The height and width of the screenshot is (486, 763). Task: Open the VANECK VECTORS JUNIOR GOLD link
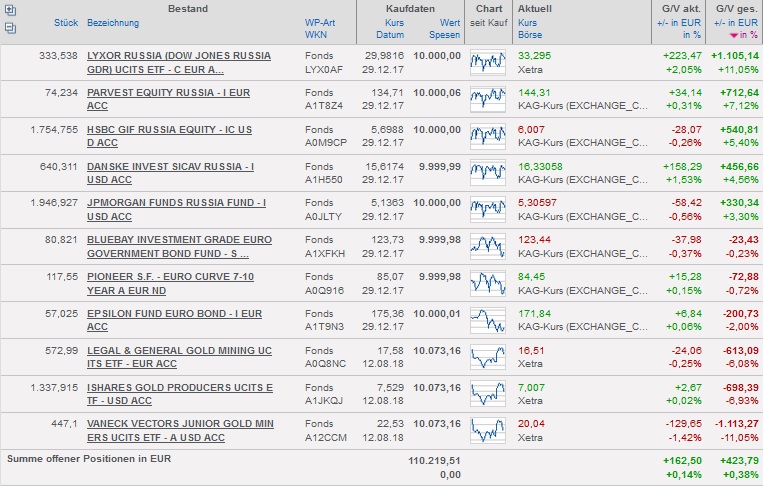coord(180,431)
